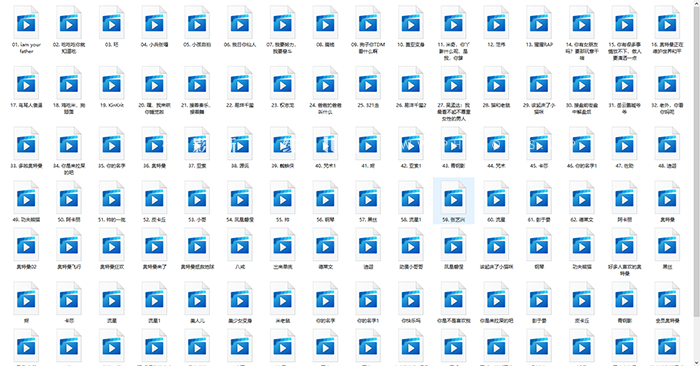Click the file numbered 13 ending in RAP
This screenshot has height=366, width=700.
539,26
